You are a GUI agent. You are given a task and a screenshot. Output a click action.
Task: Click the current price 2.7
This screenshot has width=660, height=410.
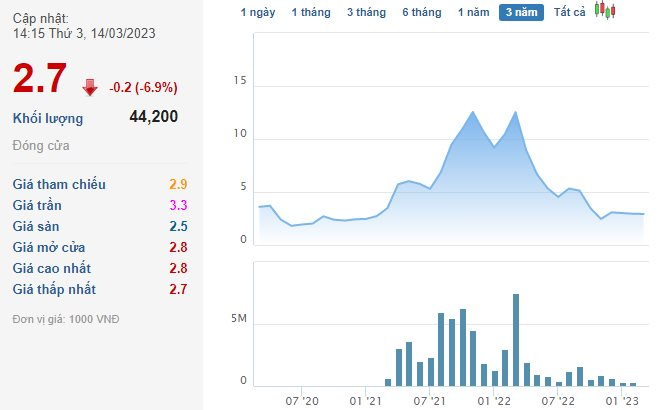[40, 78]
